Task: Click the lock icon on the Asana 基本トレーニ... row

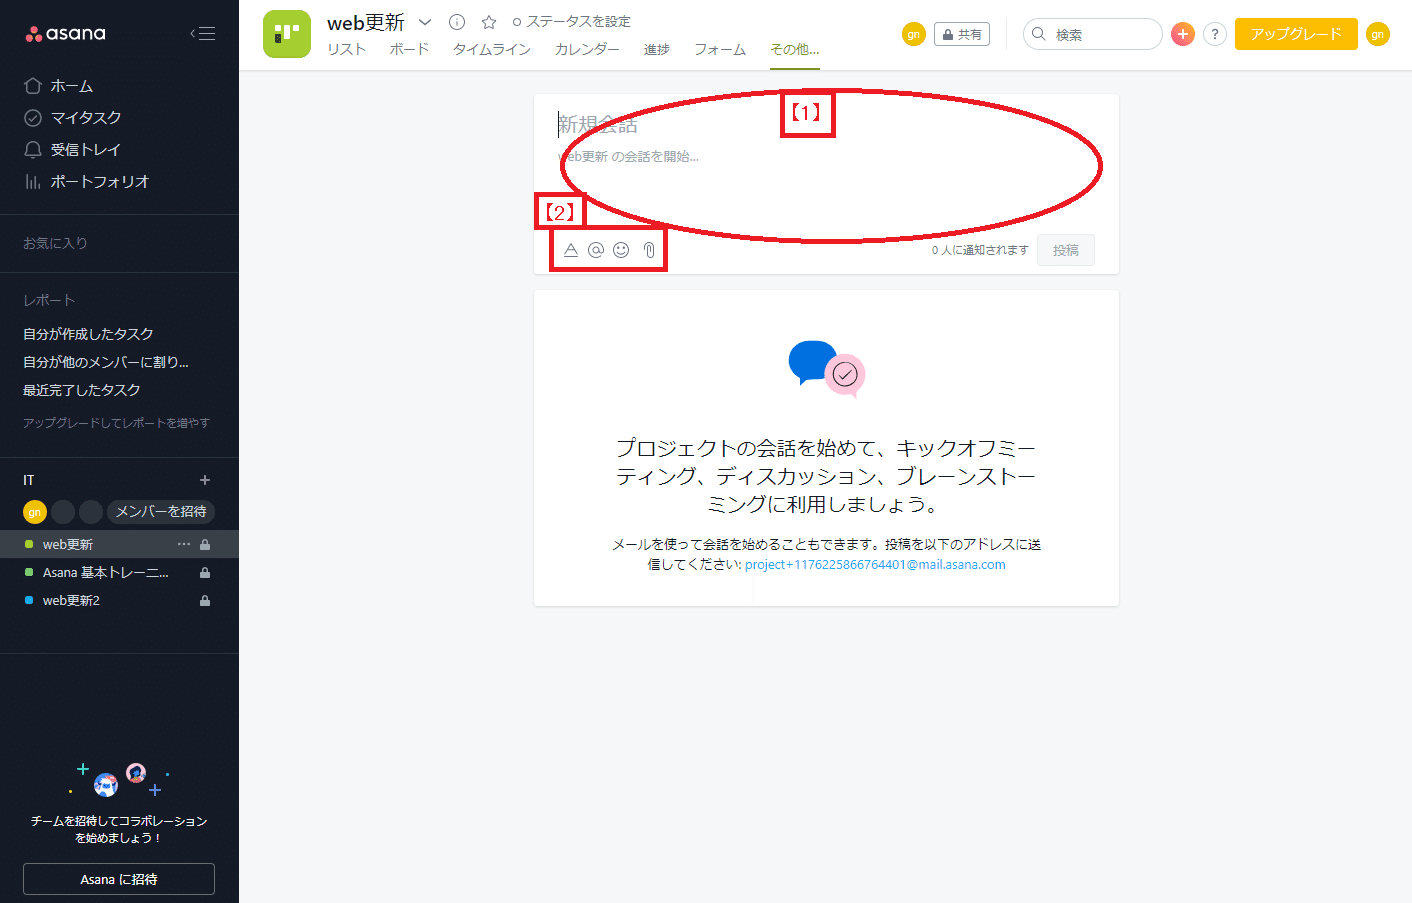Action: [x=205, y=573]
